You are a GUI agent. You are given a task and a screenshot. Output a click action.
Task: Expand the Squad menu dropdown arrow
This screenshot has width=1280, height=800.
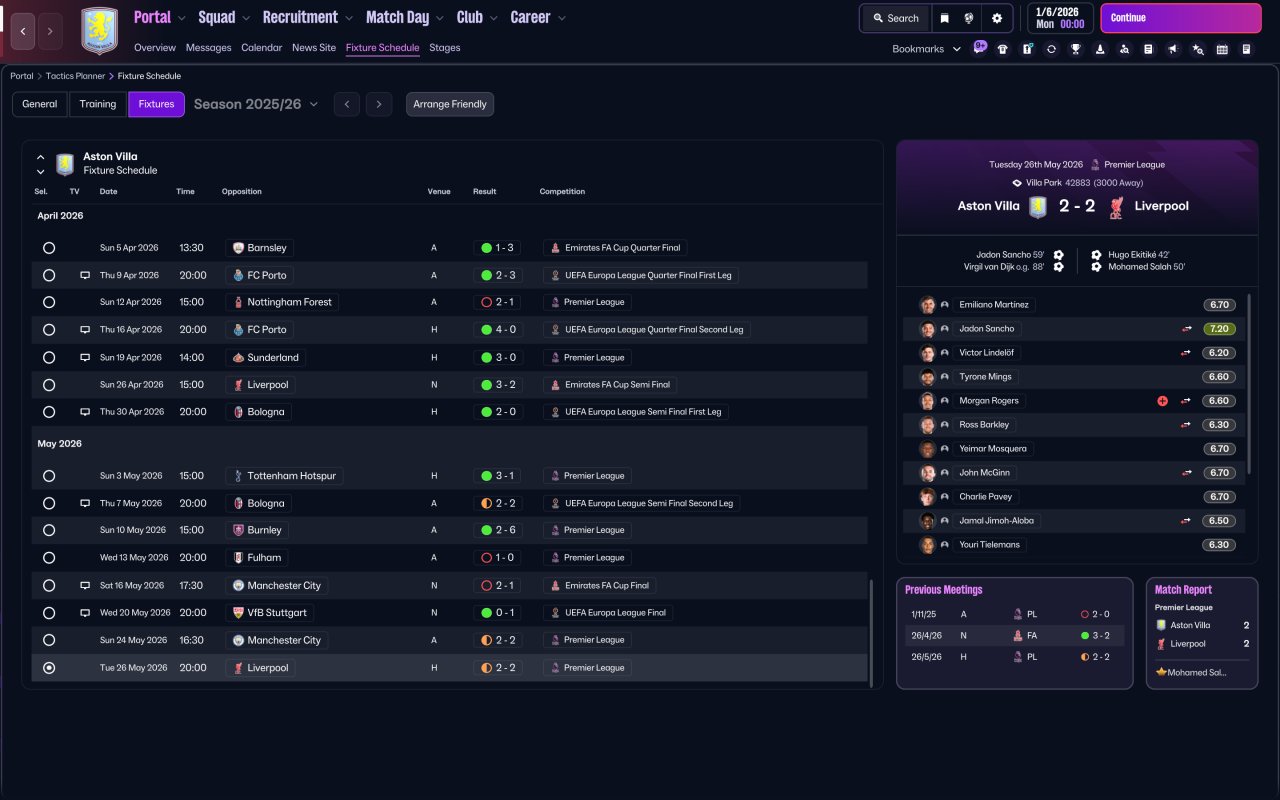(x=246, y=18)
